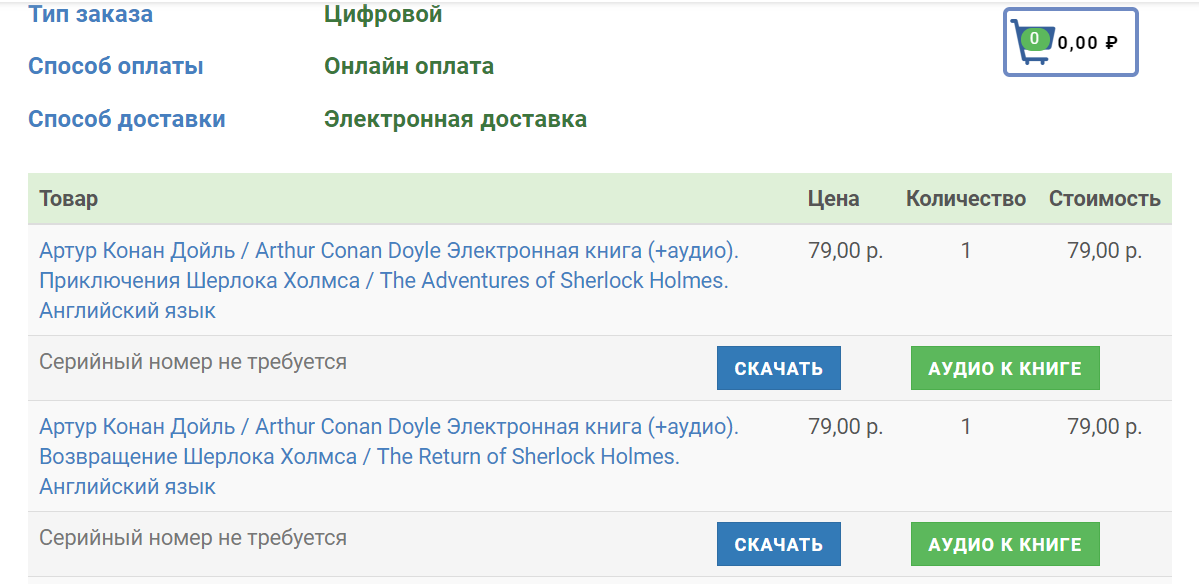Click the green cart item count badge

(1035, 38)
